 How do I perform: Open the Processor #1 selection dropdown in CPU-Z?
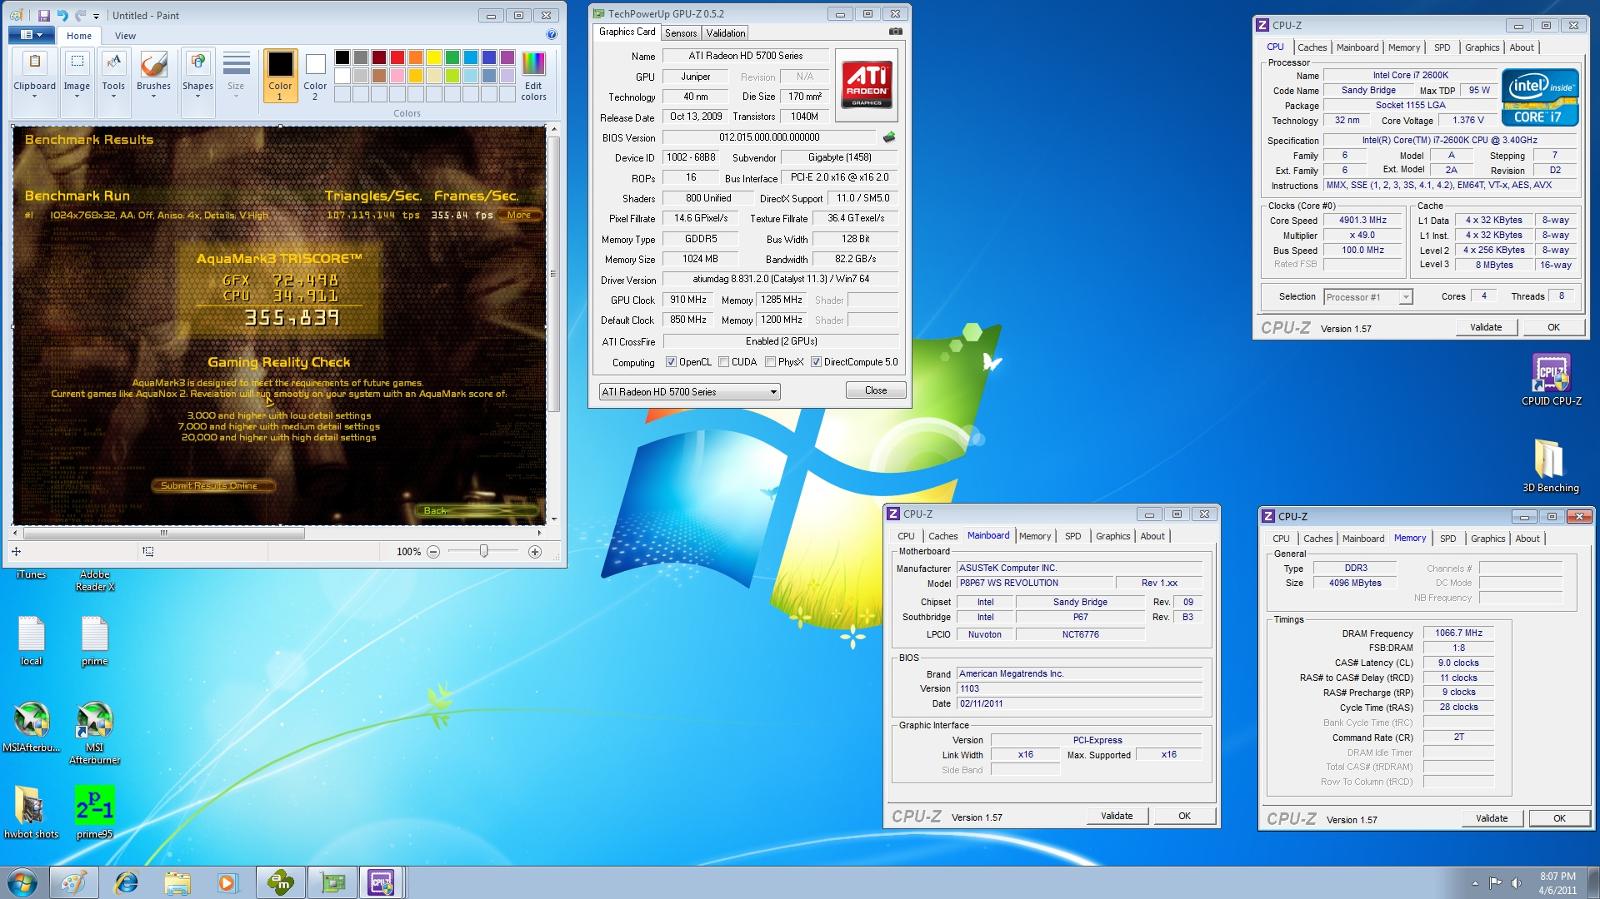point(1368,297)
